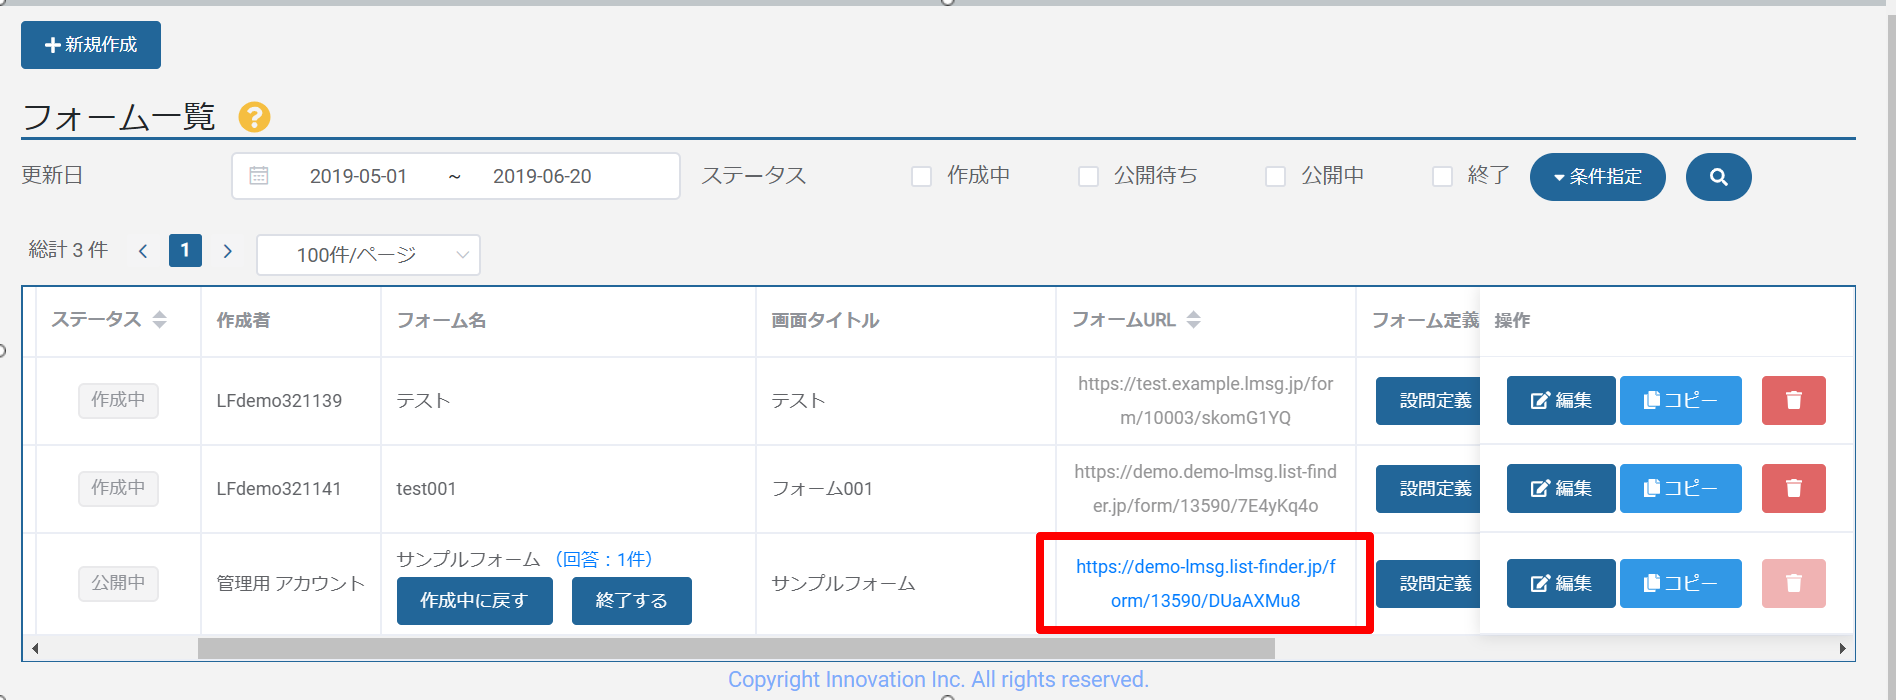Open the 100件/ページ page size dropdown
The width and height of the screenshot is (1896, 700).
click(x=368, y=255)
